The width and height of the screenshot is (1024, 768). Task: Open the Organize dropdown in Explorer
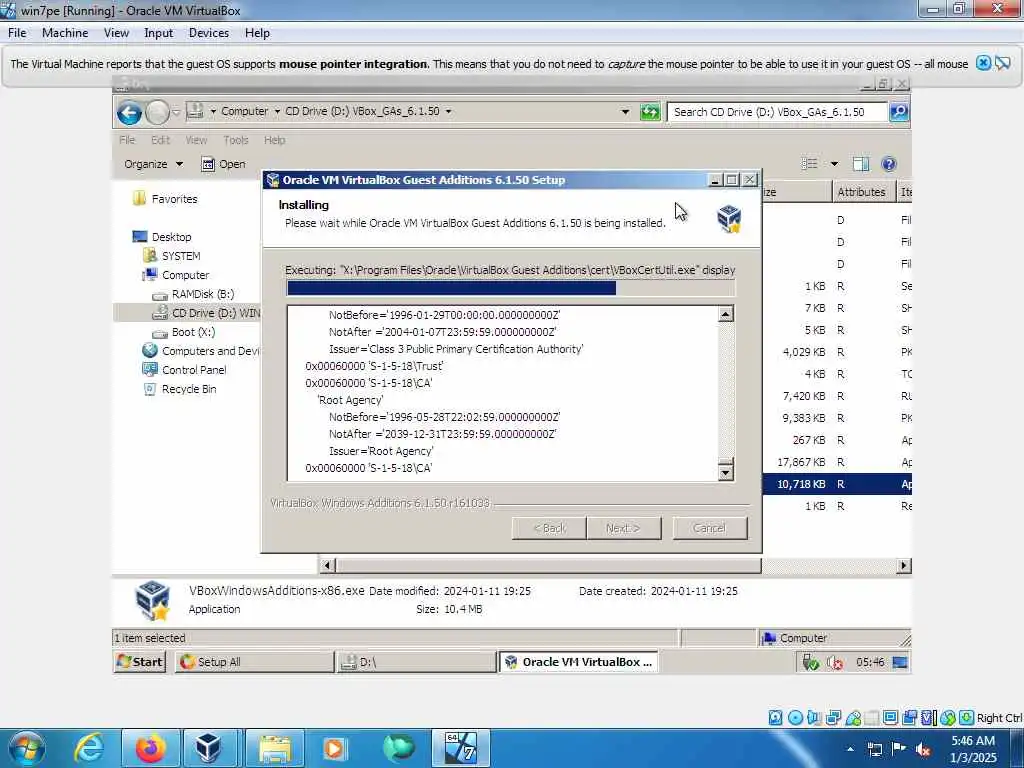click(153, 164)
